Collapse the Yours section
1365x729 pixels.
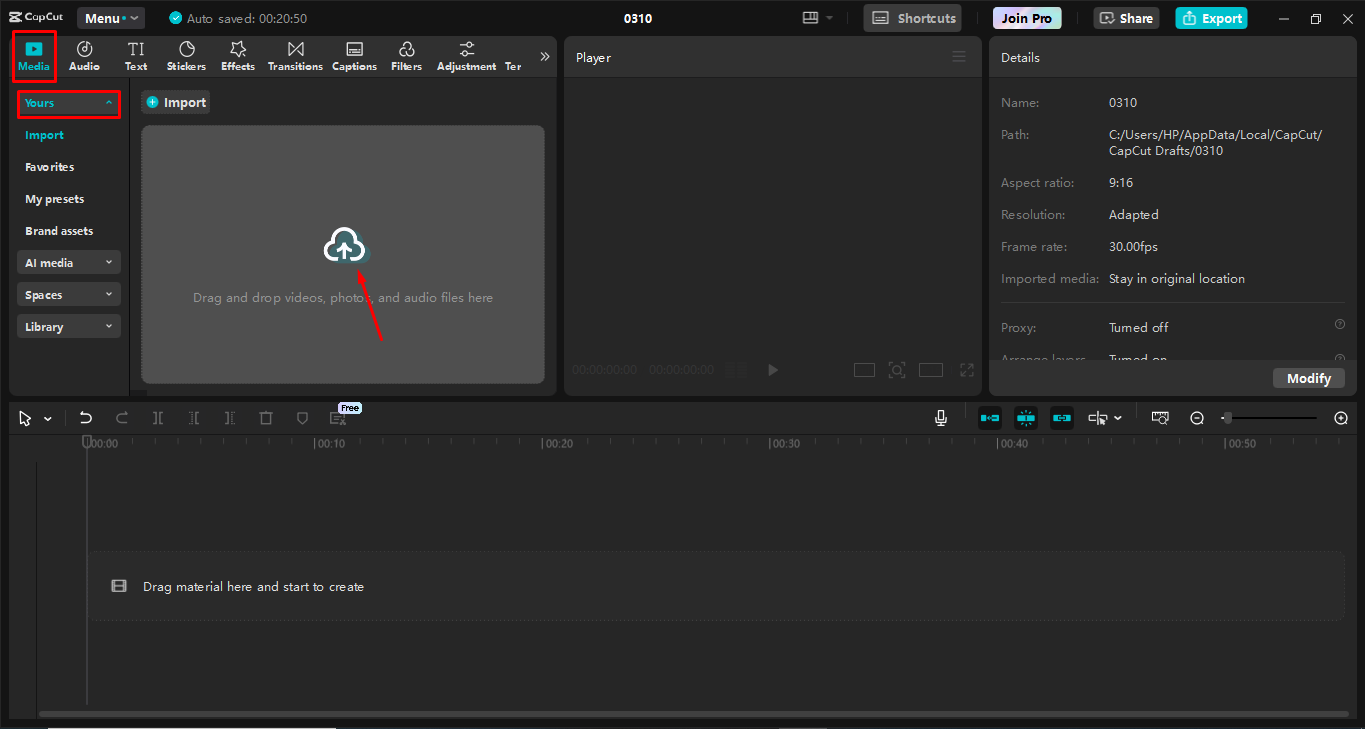(68, 103)
